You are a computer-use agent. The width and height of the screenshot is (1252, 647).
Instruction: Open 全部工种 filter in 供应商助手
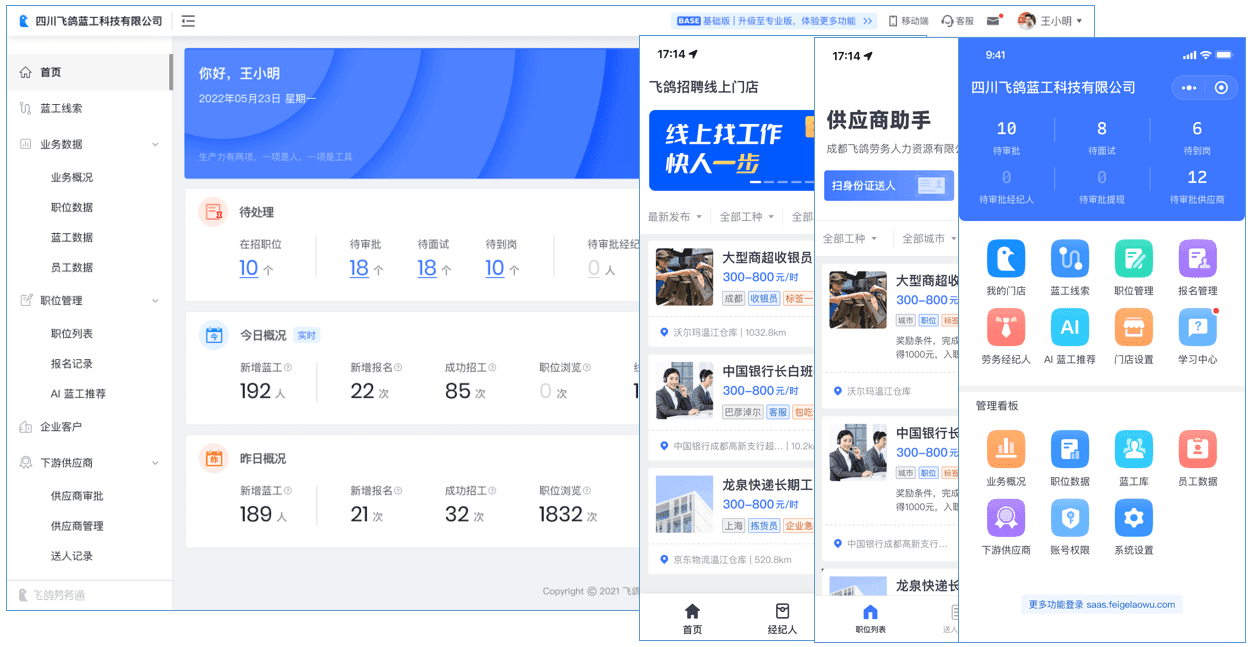[x=850, y=239]
